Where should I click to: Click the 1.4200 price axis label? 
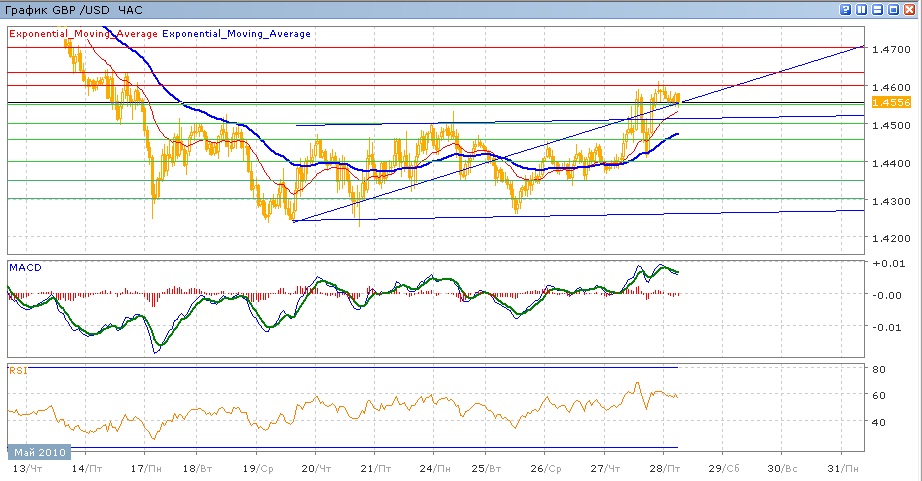tap(890, 239)
